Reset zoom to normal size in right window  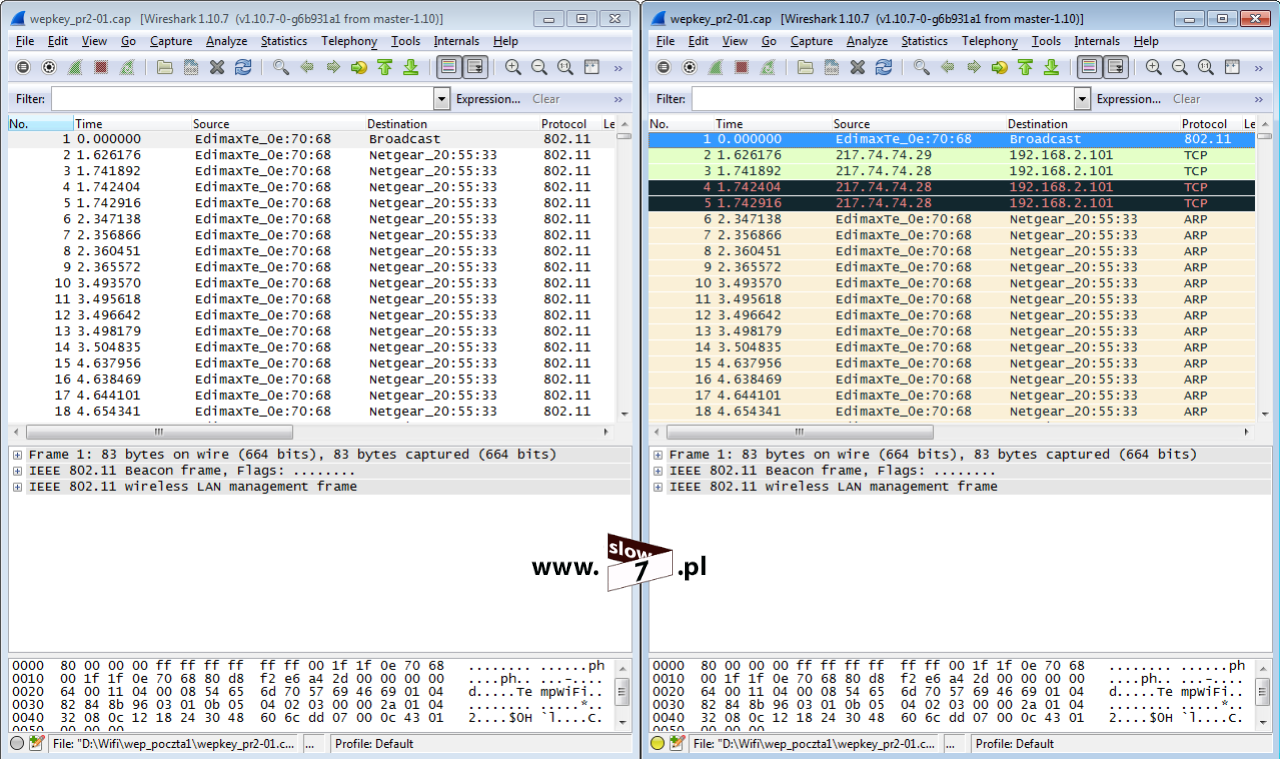tap(1206, 67)
